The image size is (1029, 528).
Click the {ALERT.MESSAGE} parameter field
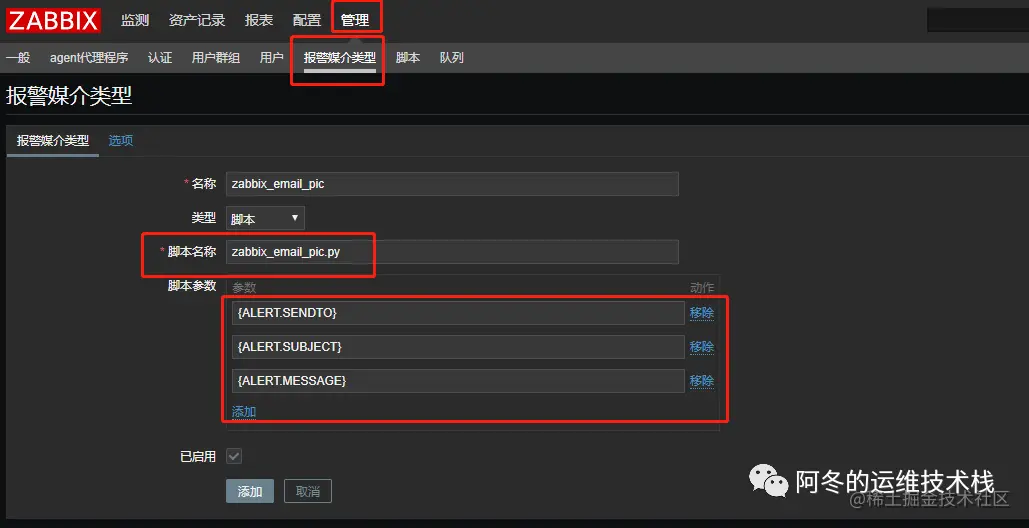458,380
